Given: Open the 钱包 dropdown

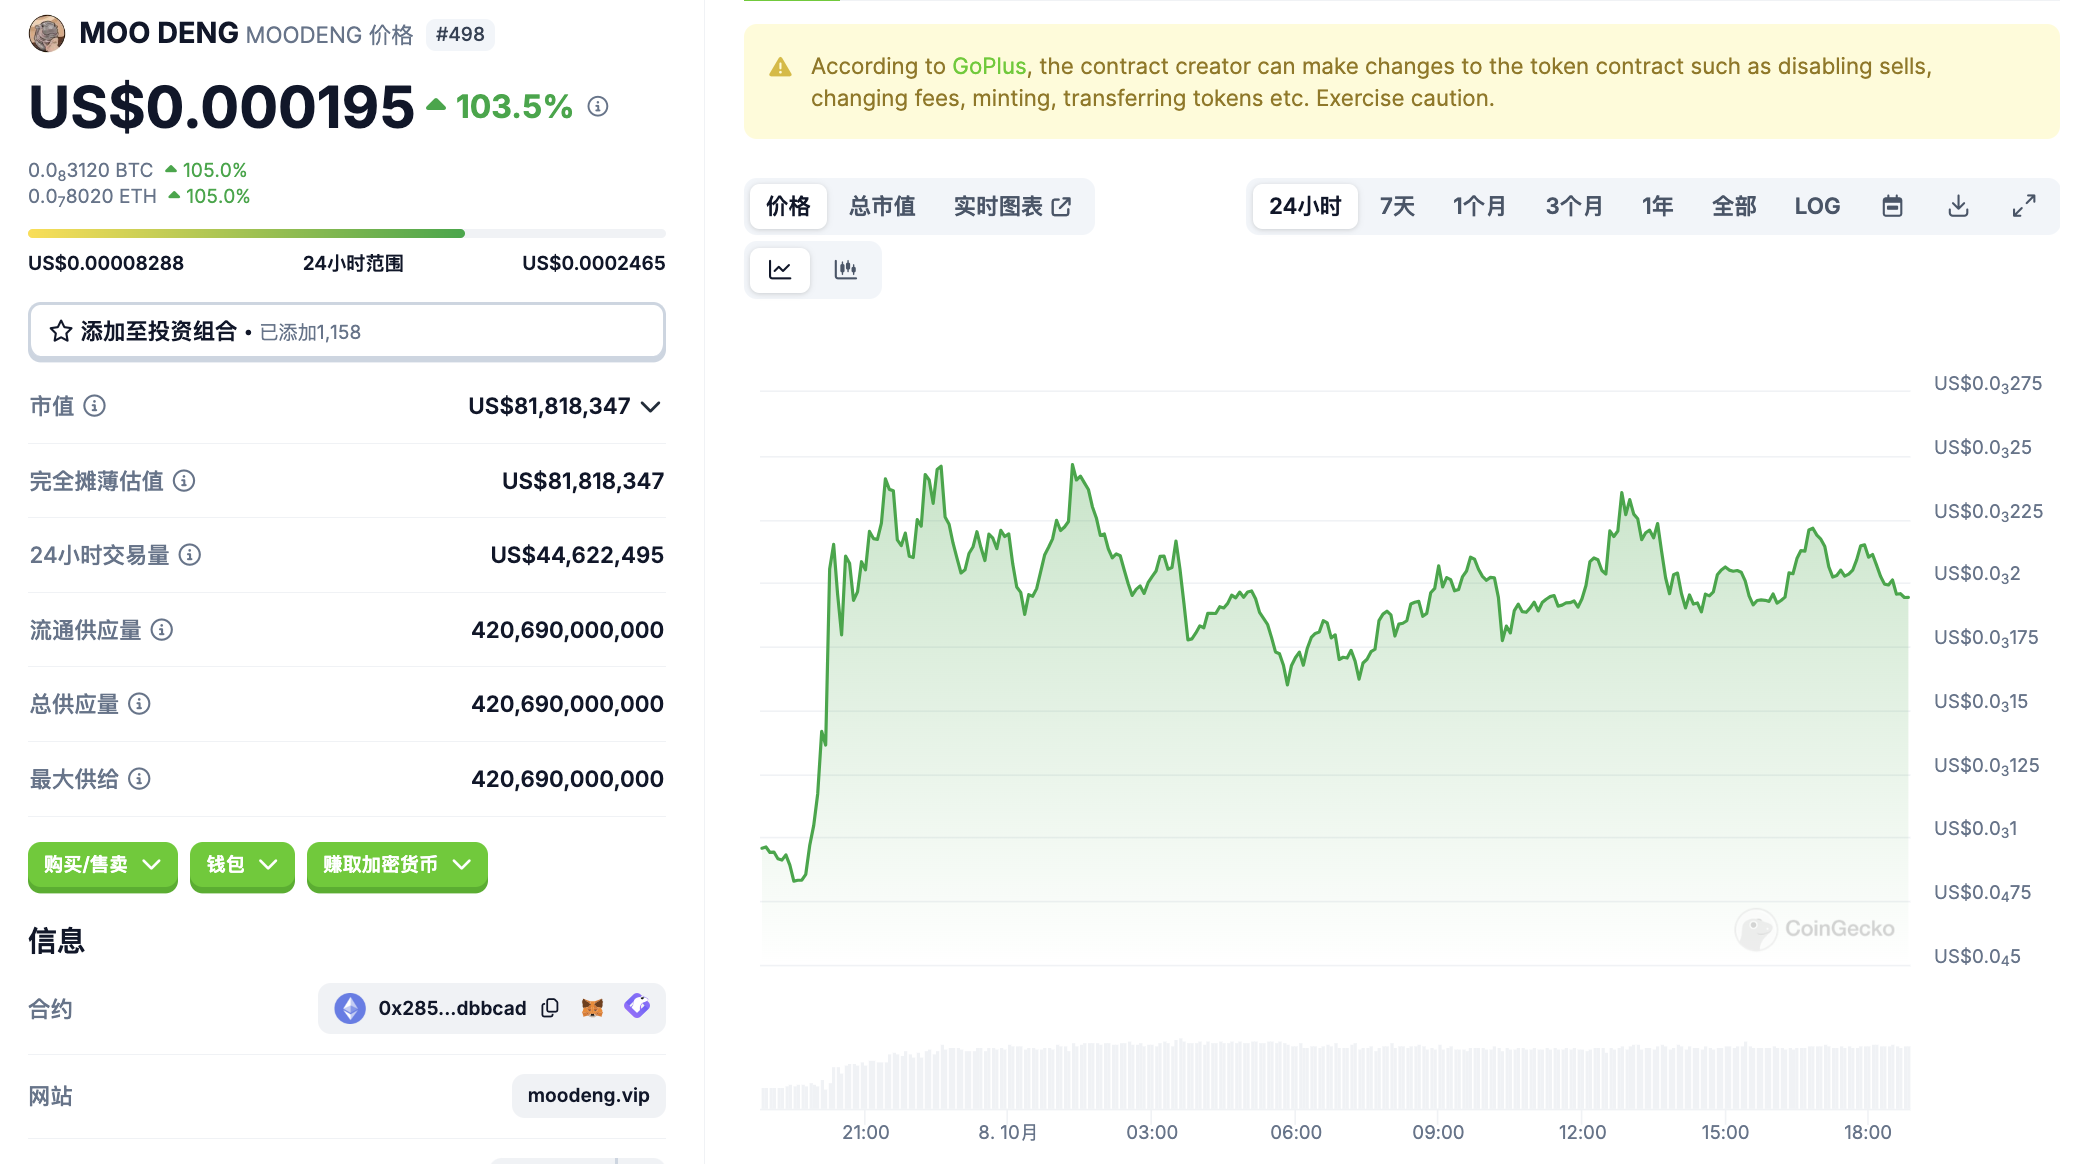Looking at the screenshot, I should tap(241, 865).
